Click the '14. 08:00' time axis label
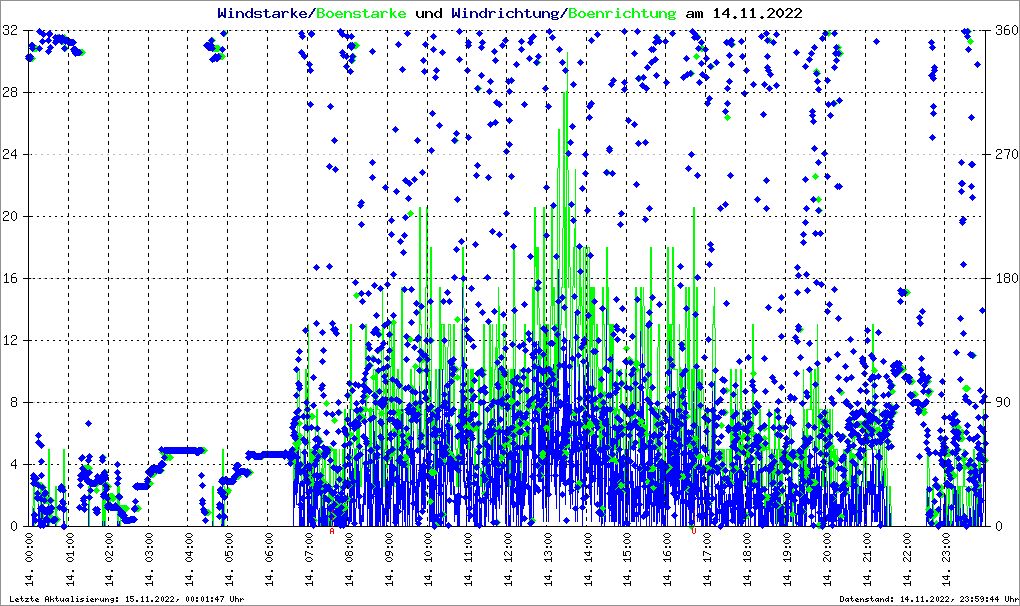This screenshot has width=1020, height=606. pyautogui.click(x=349, y=559)
